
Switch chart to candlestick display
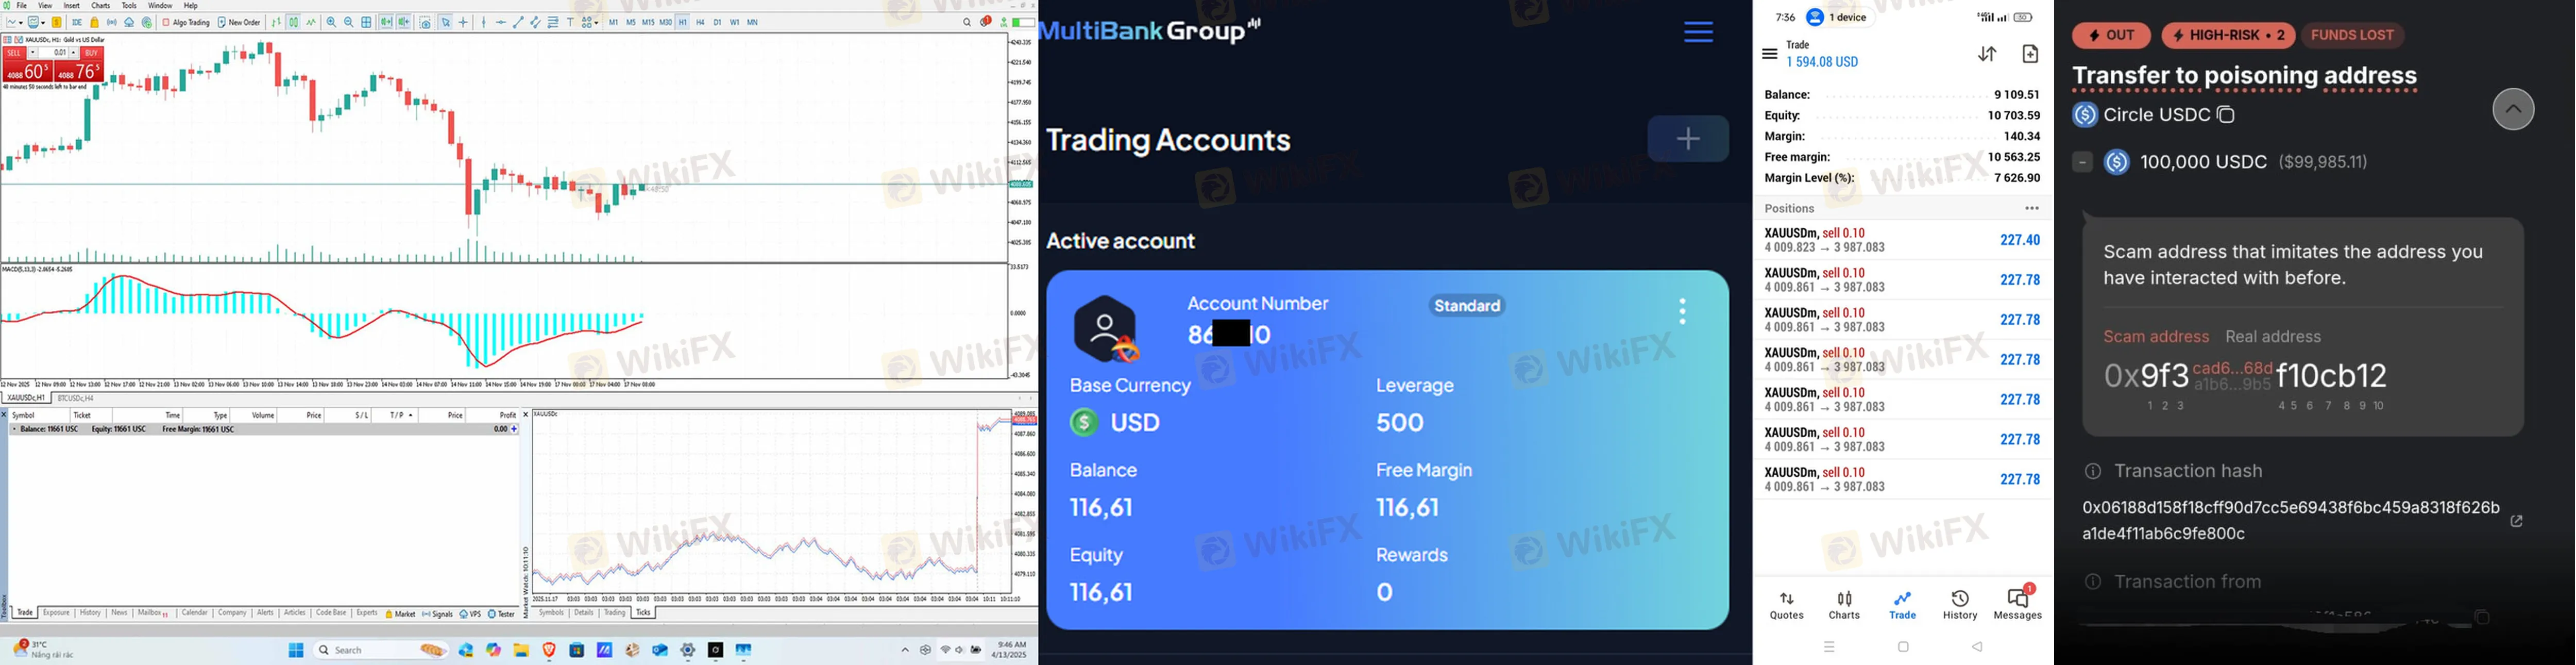(x=293, y=22)
